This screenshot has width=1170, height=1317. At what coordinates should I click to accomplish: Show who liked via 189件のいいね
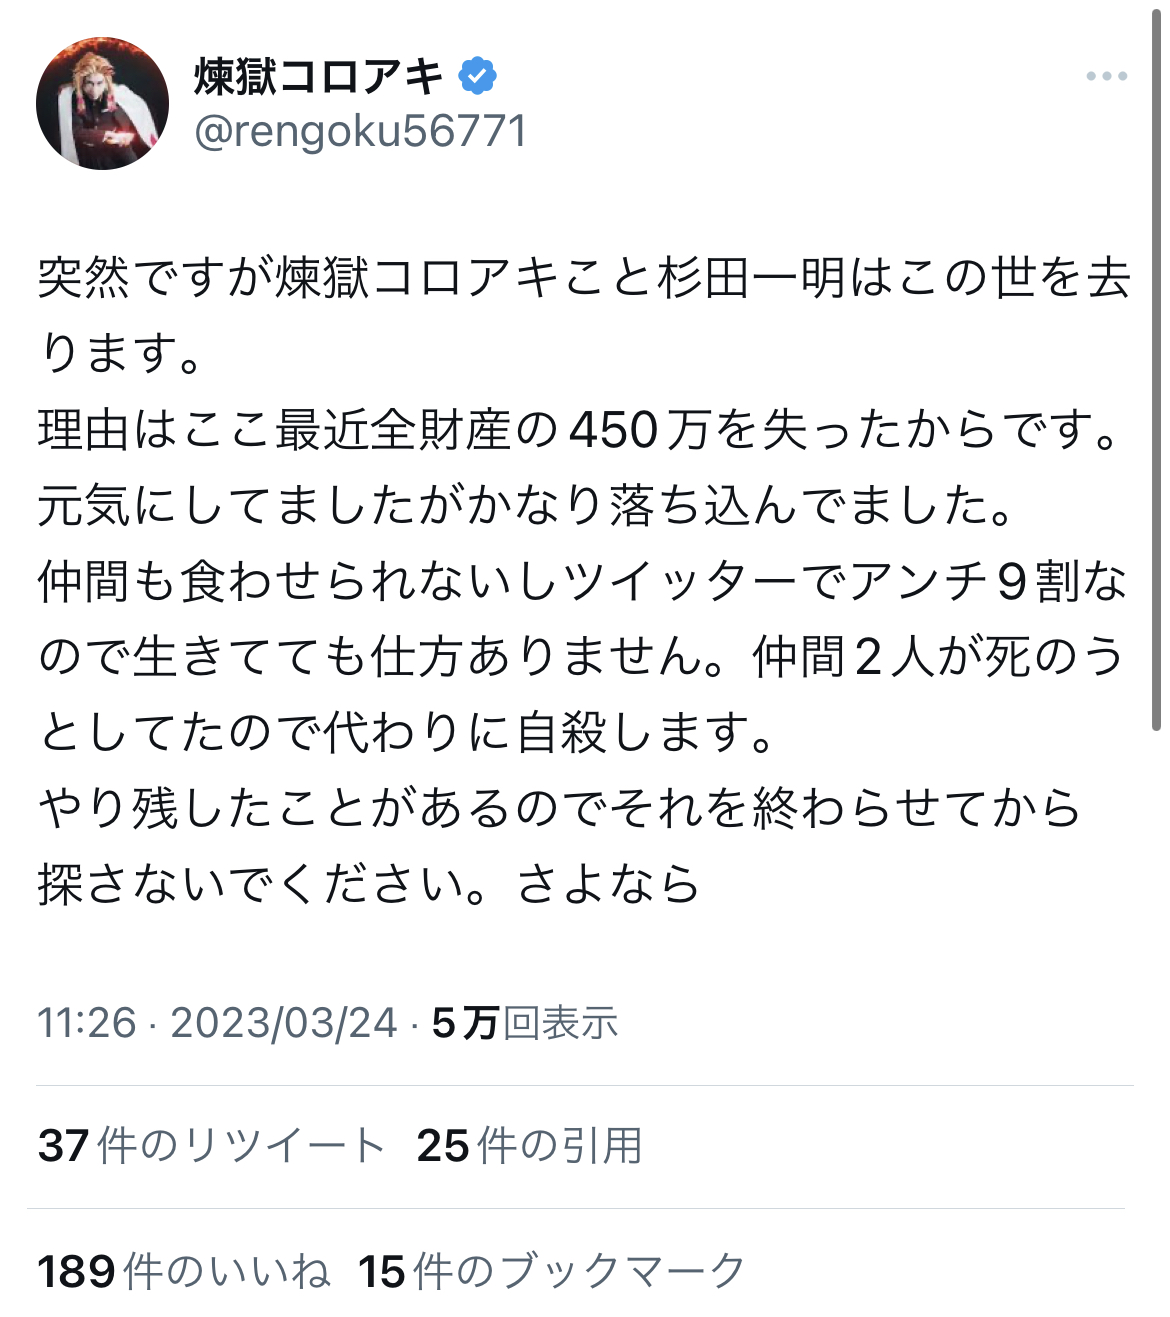coord(184,1272)
